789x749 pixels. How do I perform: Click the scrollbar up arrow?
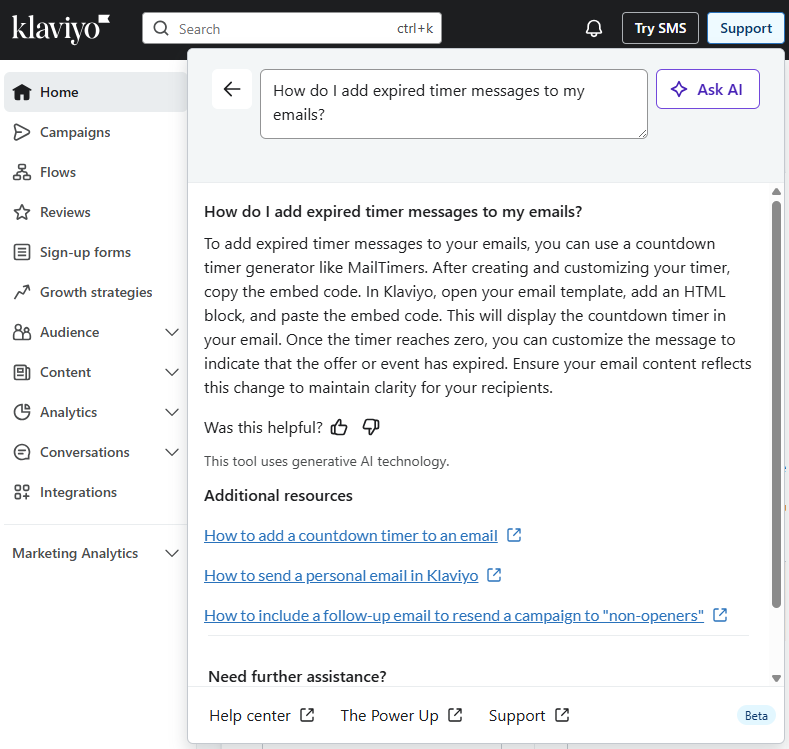(776, 192)
